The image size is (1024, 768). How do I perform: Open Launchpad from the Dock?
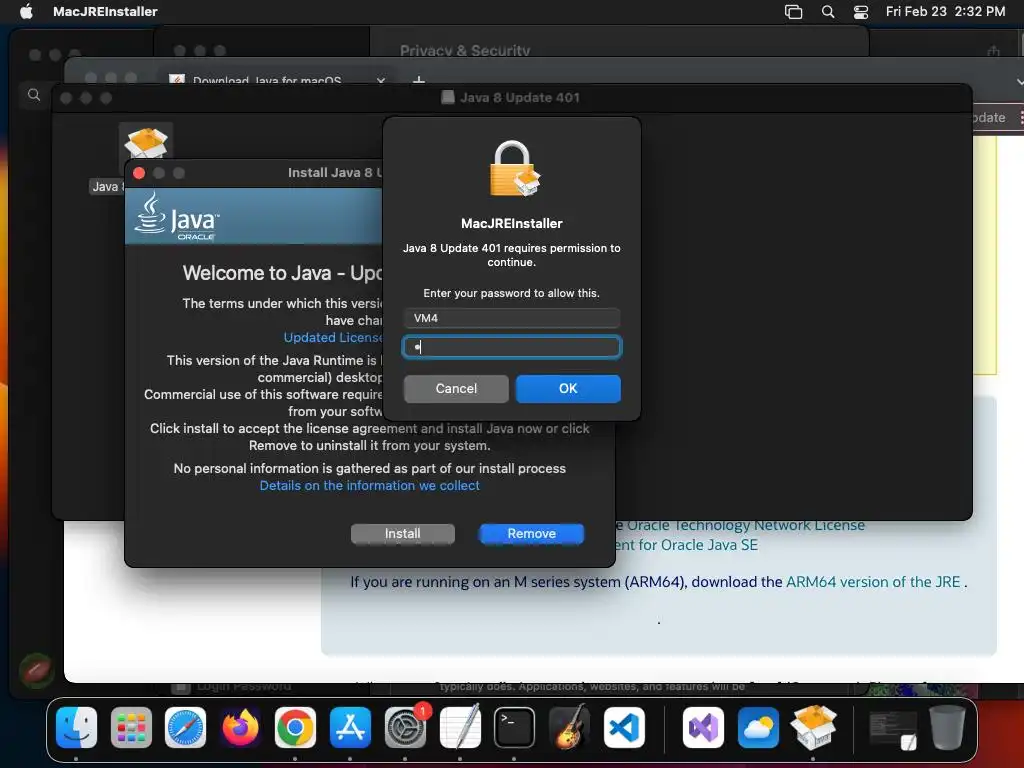pyautogui.click(x=131, y=727)
